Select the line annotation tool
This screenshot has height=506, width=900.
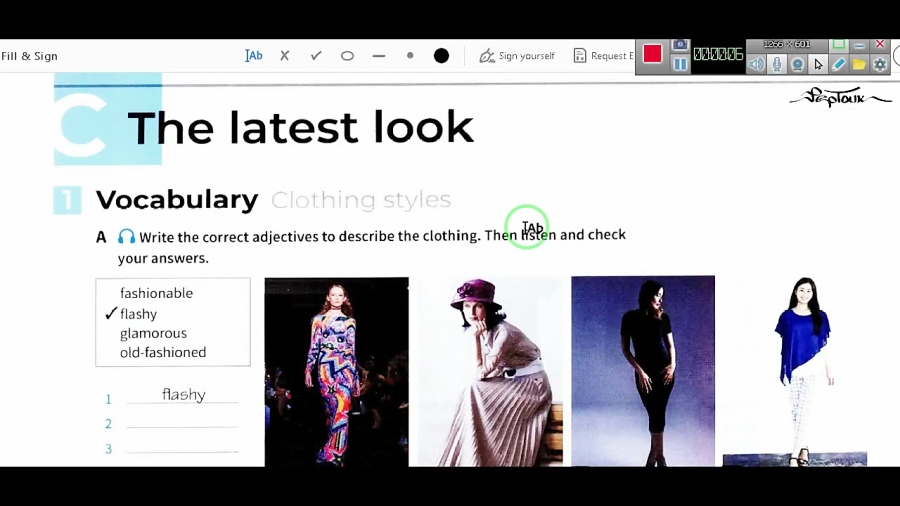pyautogui.click(x=379, y=56)
